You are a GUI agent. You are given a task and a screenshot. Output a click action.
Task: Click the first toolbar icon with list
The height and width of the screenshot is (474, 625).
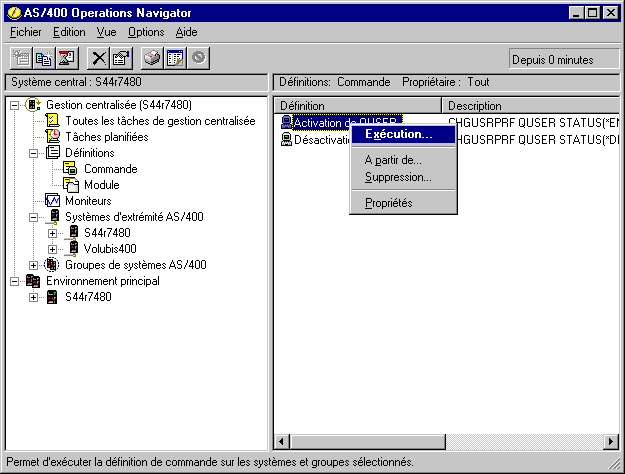pos(21,58)
